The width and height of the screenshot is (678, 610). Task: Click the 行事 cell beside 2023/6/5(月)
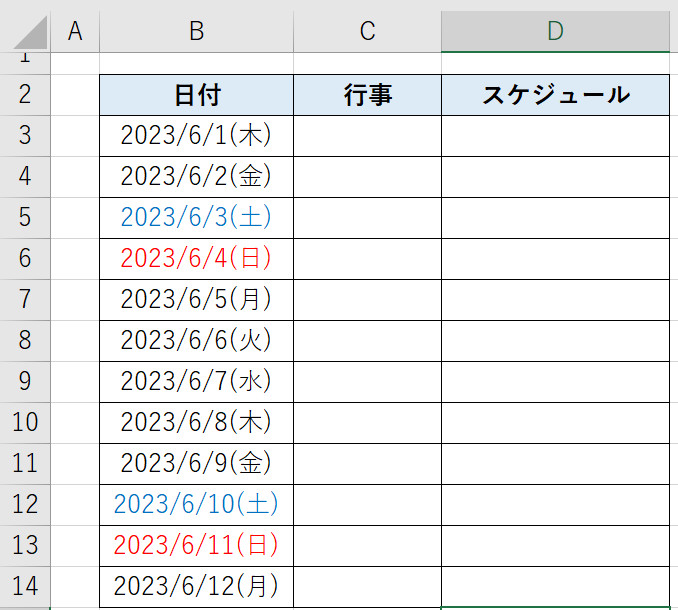[x=367, y=300]
